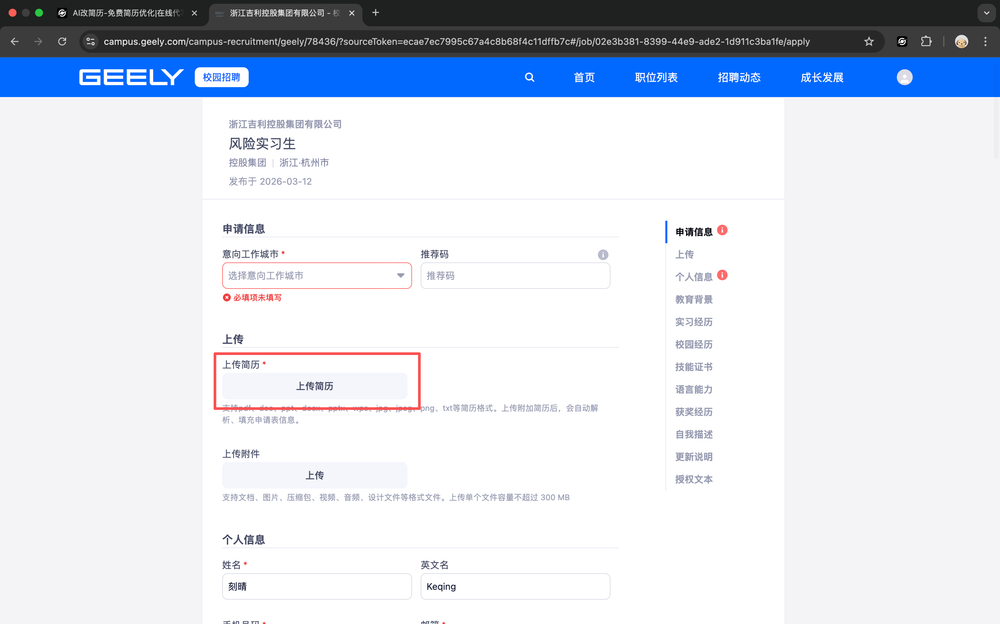Open the browser extensions puzzle icon
Screen dimensions: 1000x624
tap(926, 42)
